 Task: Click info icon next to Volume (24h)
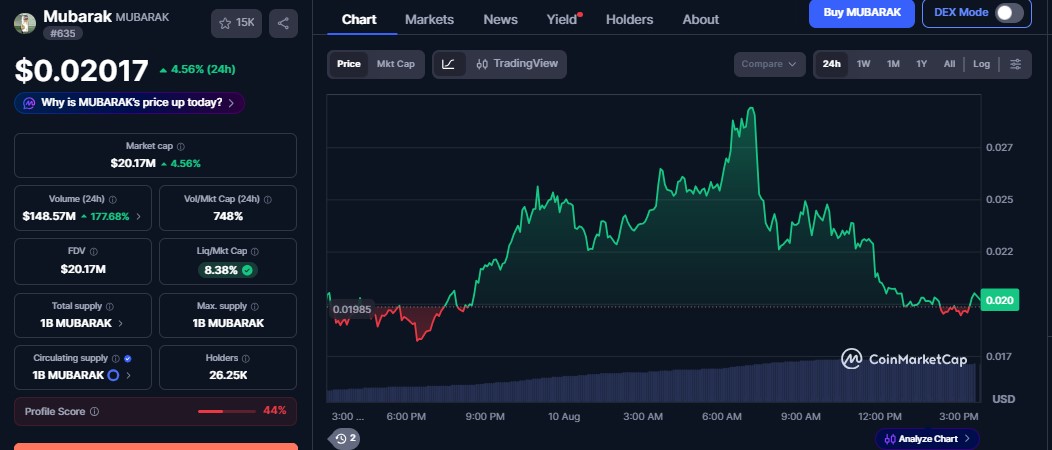(x=113, y=199)
